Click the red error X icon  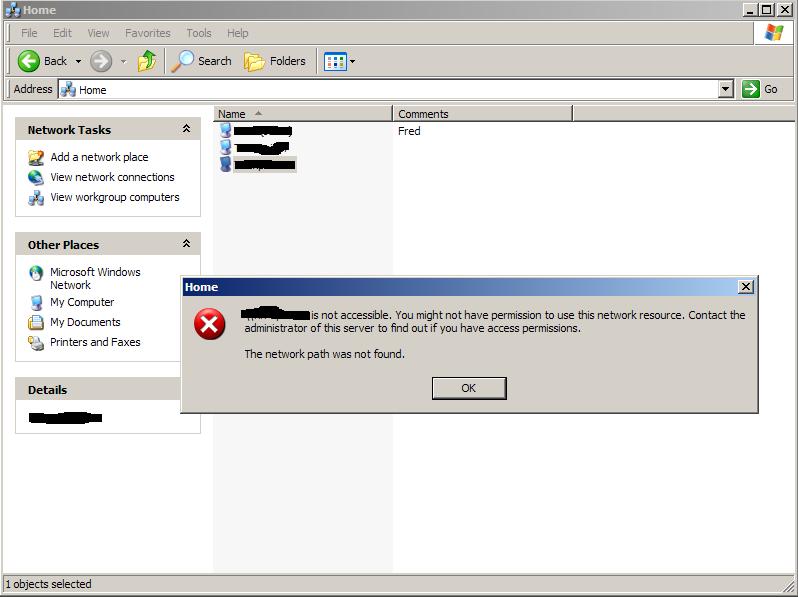pyautogui.click(x=209, y=324)
